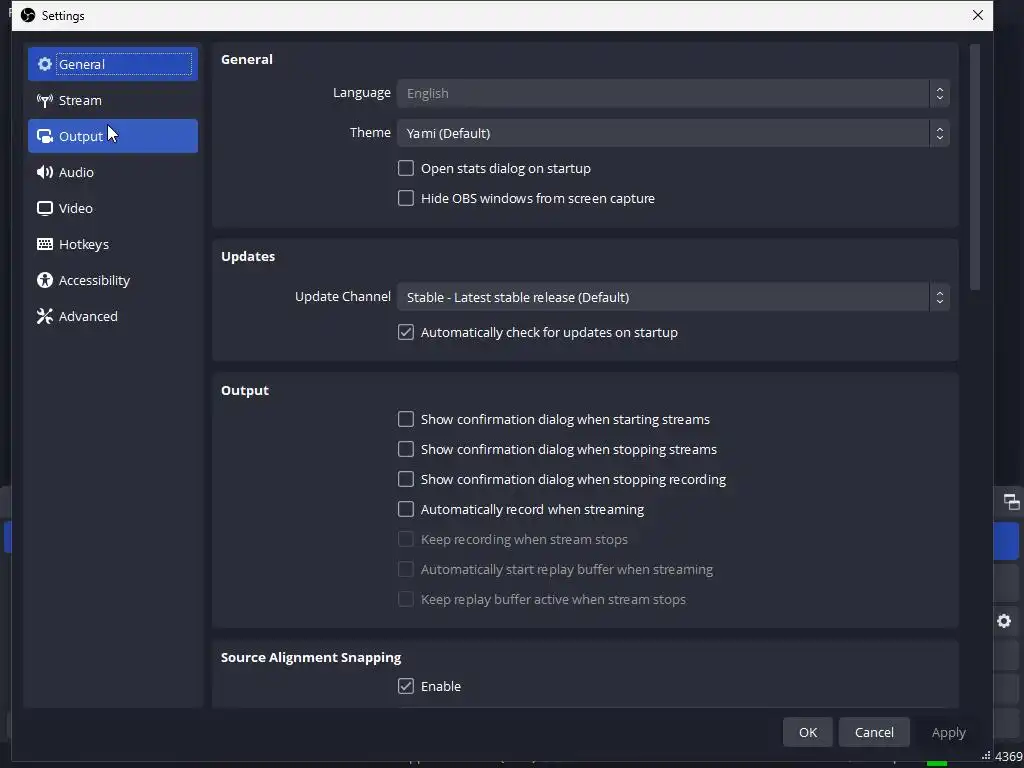The image size is (1024, 768).
Task: Open the Theme dropdown
Action: click(672, 133)
